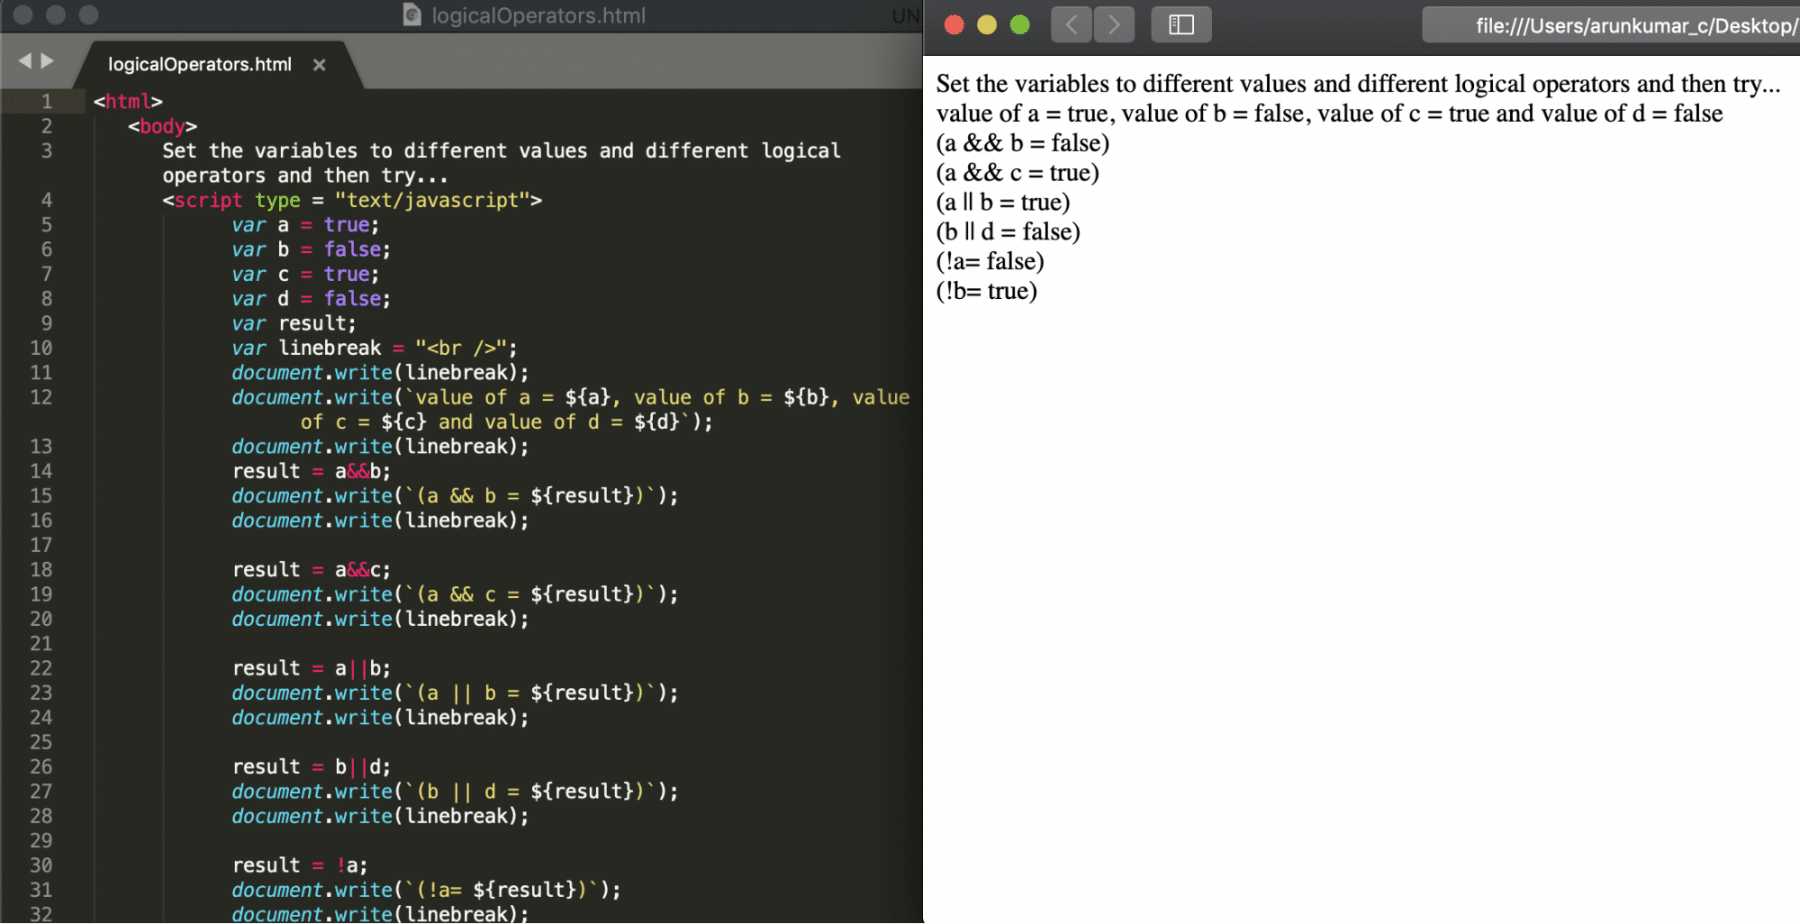Place the cursor on the var result declaration
This screenshot has width=1800, height=924.
(293, 322)
